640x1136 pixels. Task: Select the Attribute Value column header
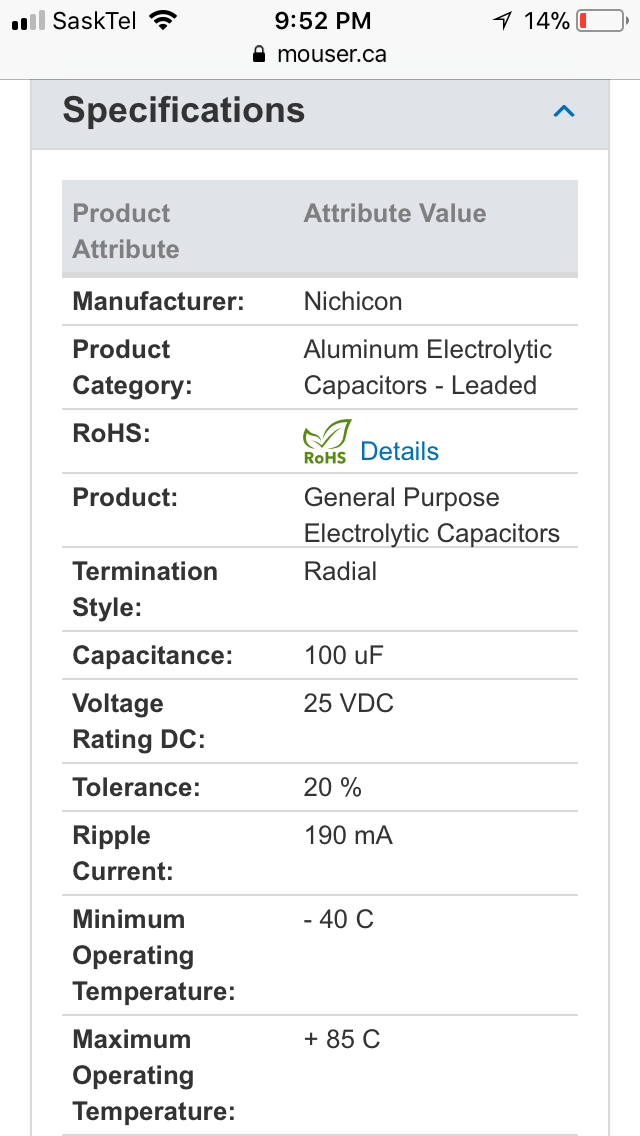coord(395,213)
